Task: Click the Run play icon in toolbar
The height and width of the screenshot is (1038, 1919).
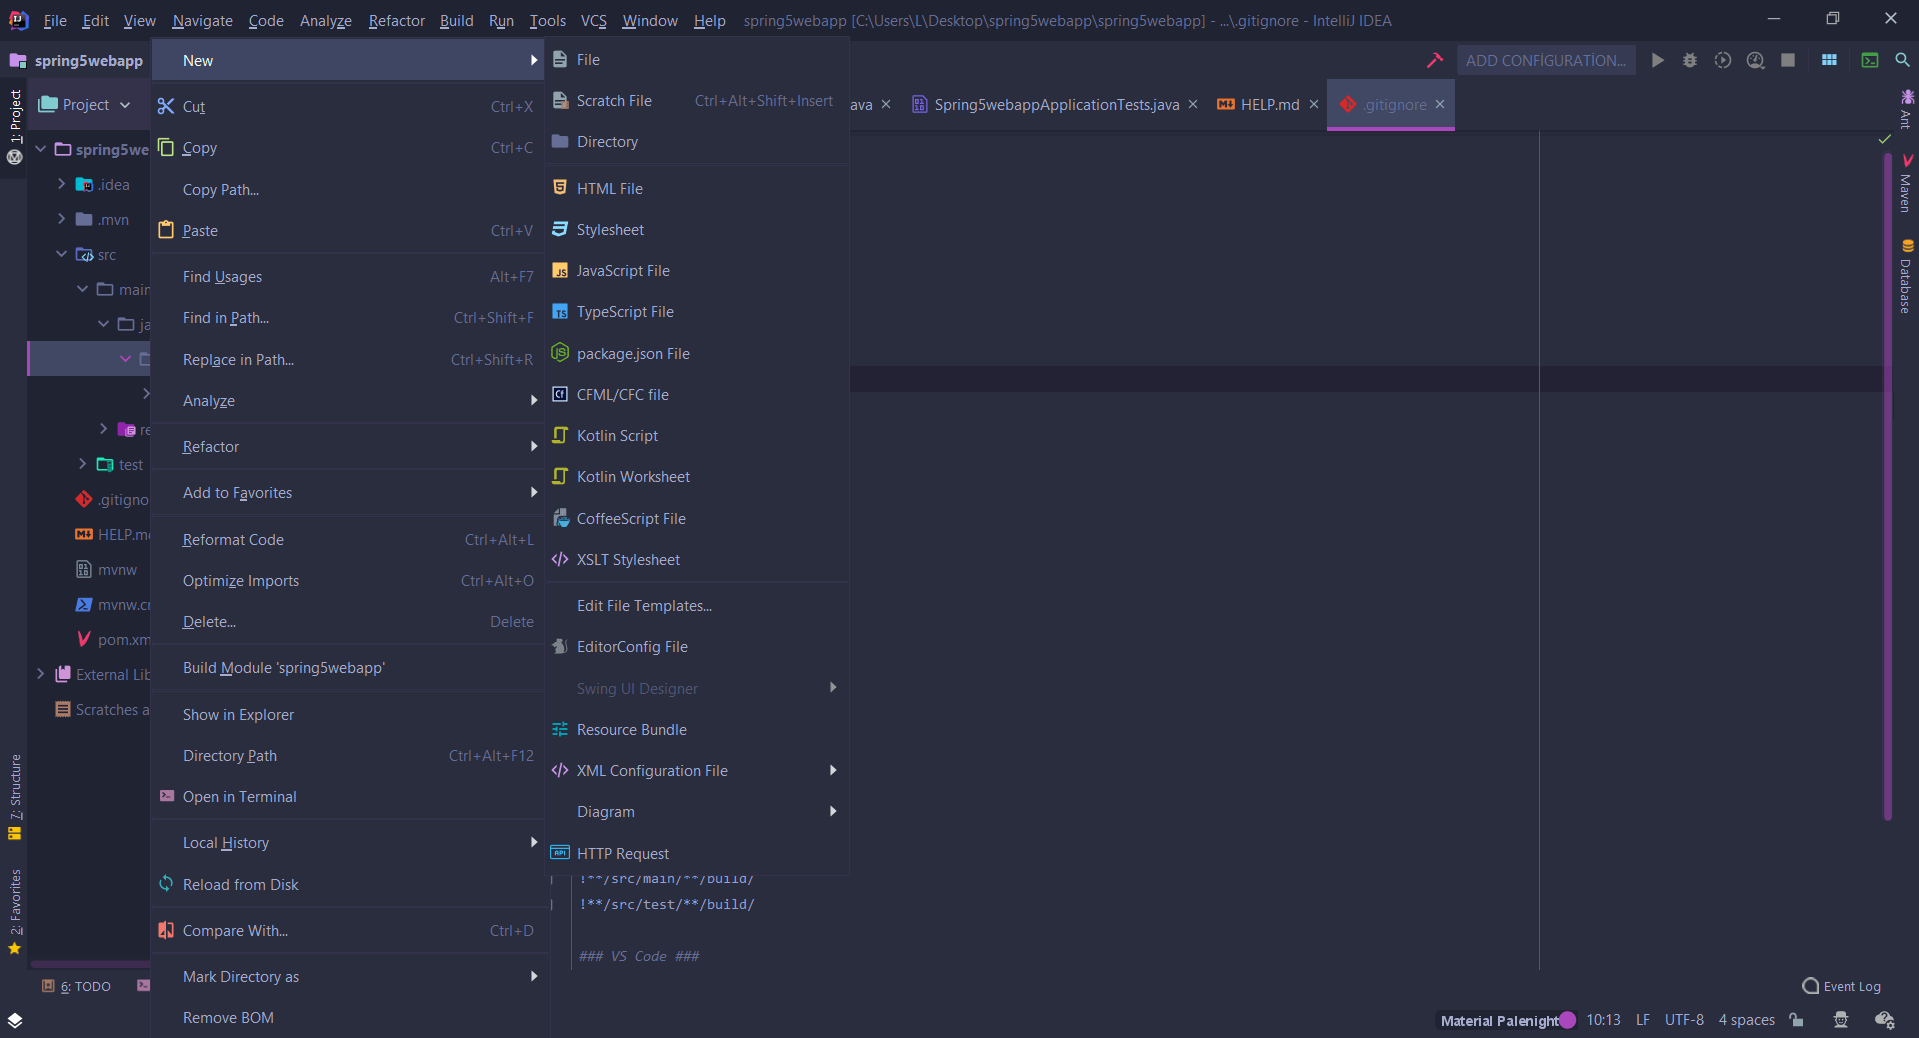Action: [1658, 61]
